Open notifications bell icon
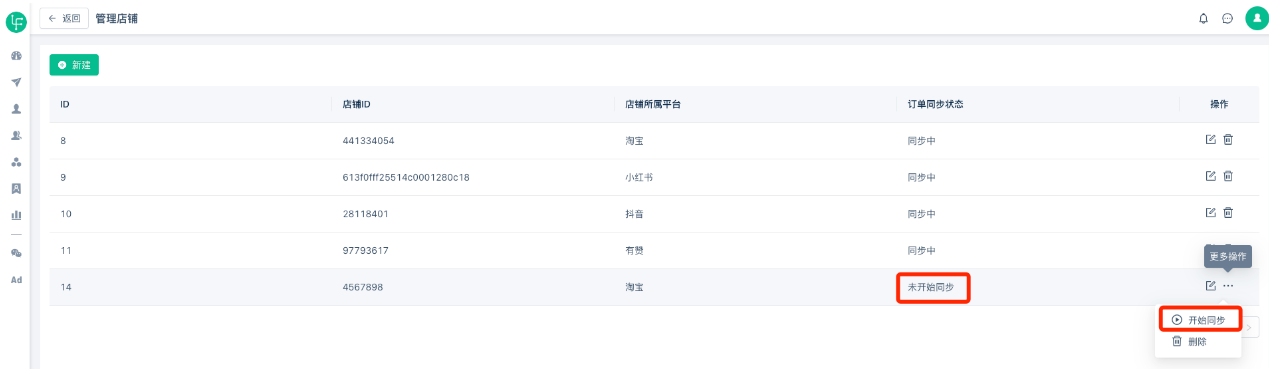 [x=1203, y=19]
